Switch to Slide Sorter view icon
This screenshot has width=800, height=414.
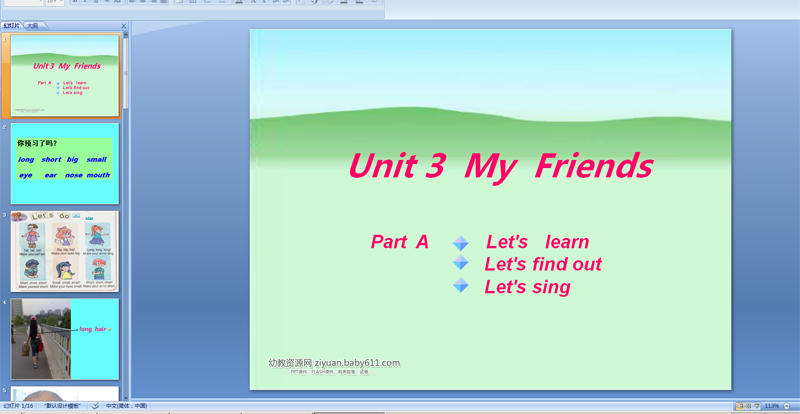[x=748, y=406]
